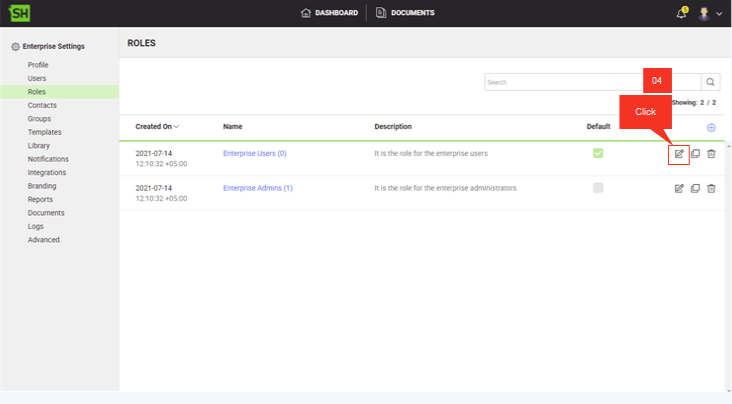Clone the Enterprise Admins role
Screen dimensions: 732x404
pyautogui.click(x=695, y=188)
